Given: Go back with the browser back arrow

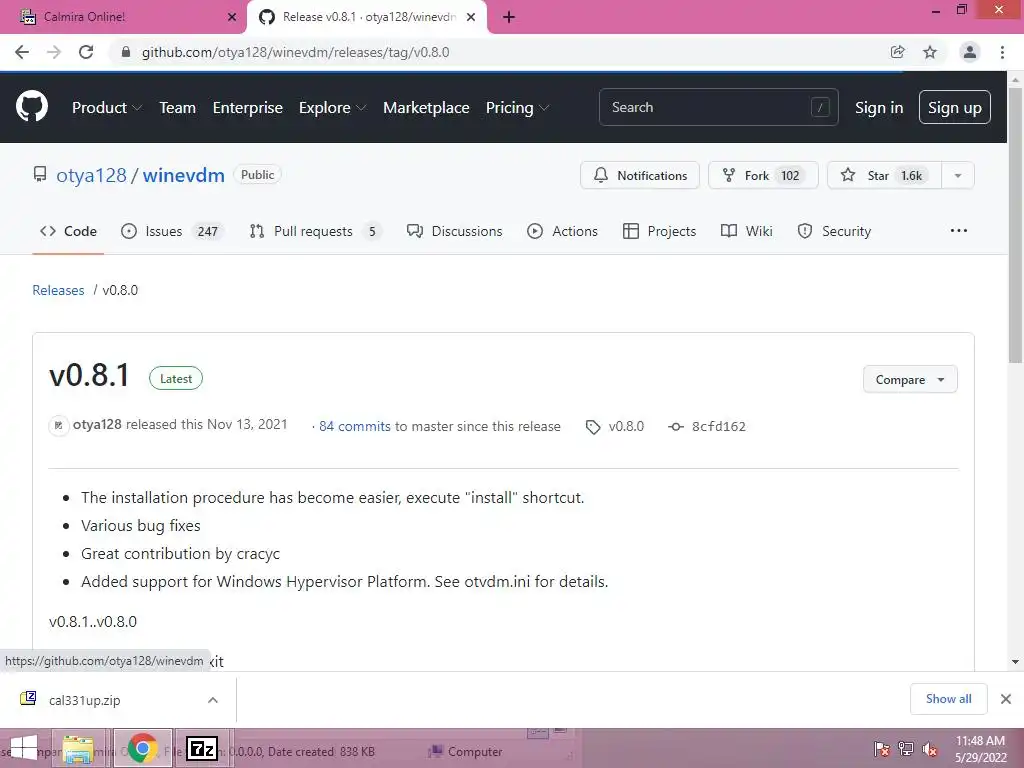Looking at the screenshot, I should coord(22,52).
